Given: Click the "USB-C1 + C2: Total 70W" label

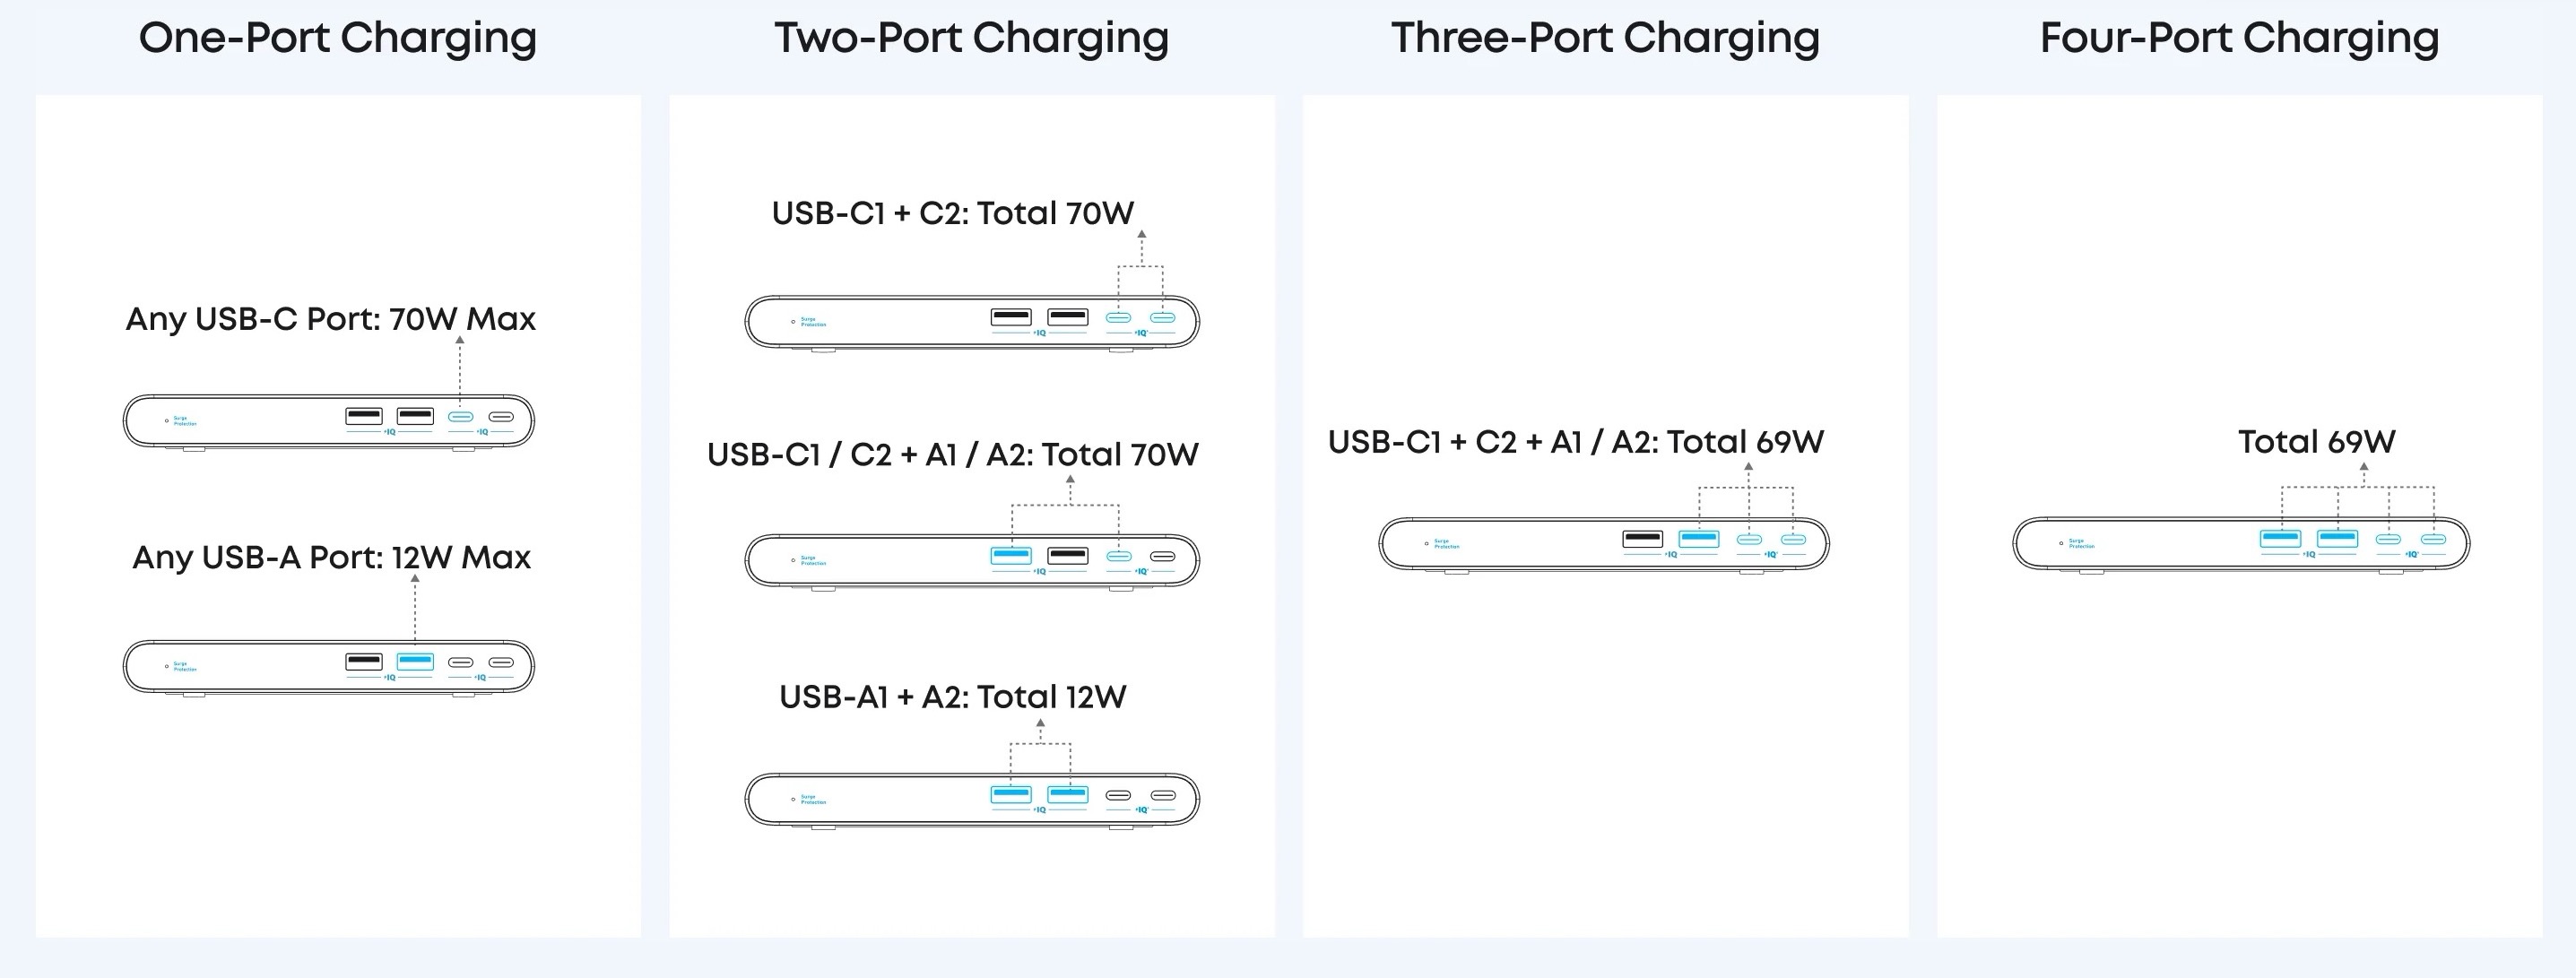Looking at the screenshot, I should 952,213.
